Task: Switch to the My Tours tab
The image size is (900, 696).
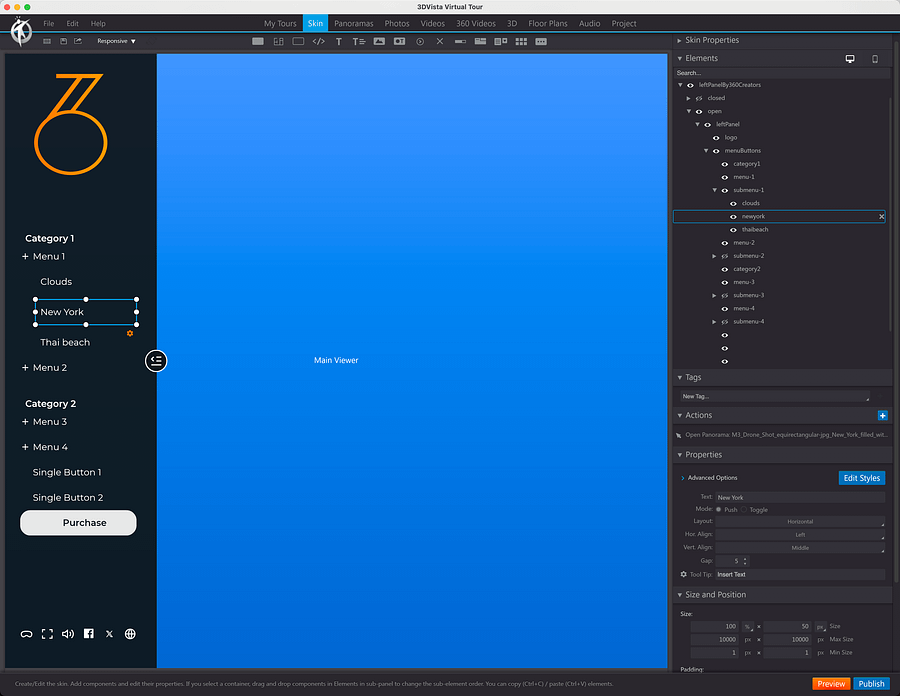Action: [x=280, y=24]
